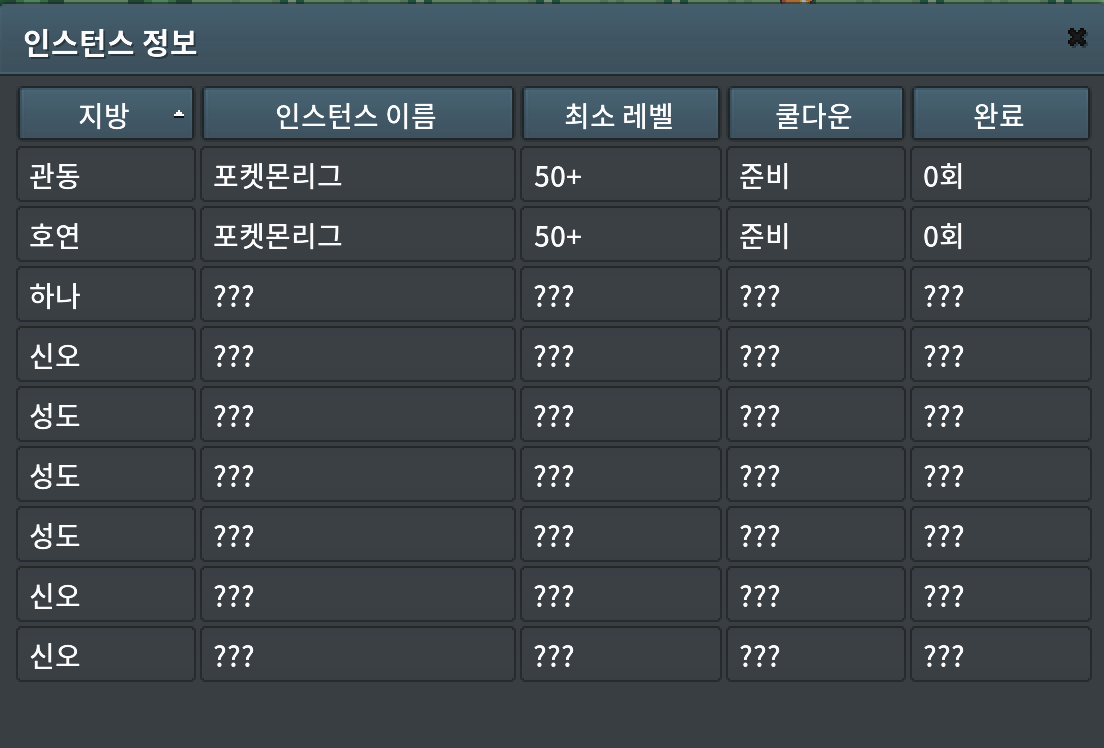This screenshot has width=1104, height=748.
Task: Click the sort arrow in the 지방 header
Action: click(x=179, y=115)
